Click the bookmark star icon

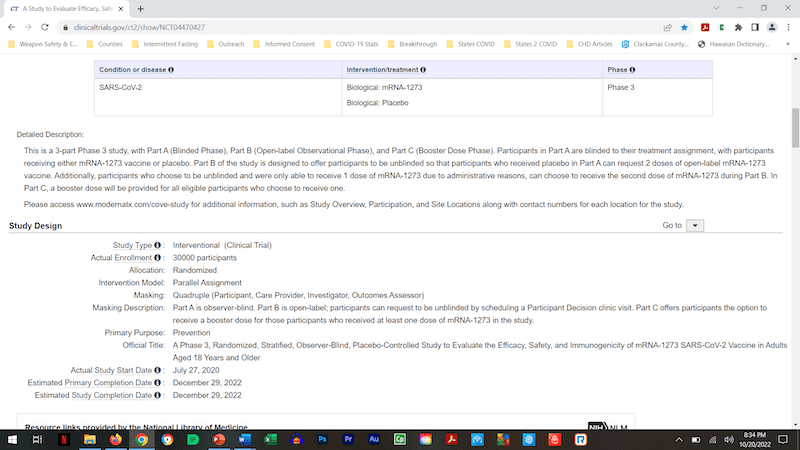(x=684, y=28)
